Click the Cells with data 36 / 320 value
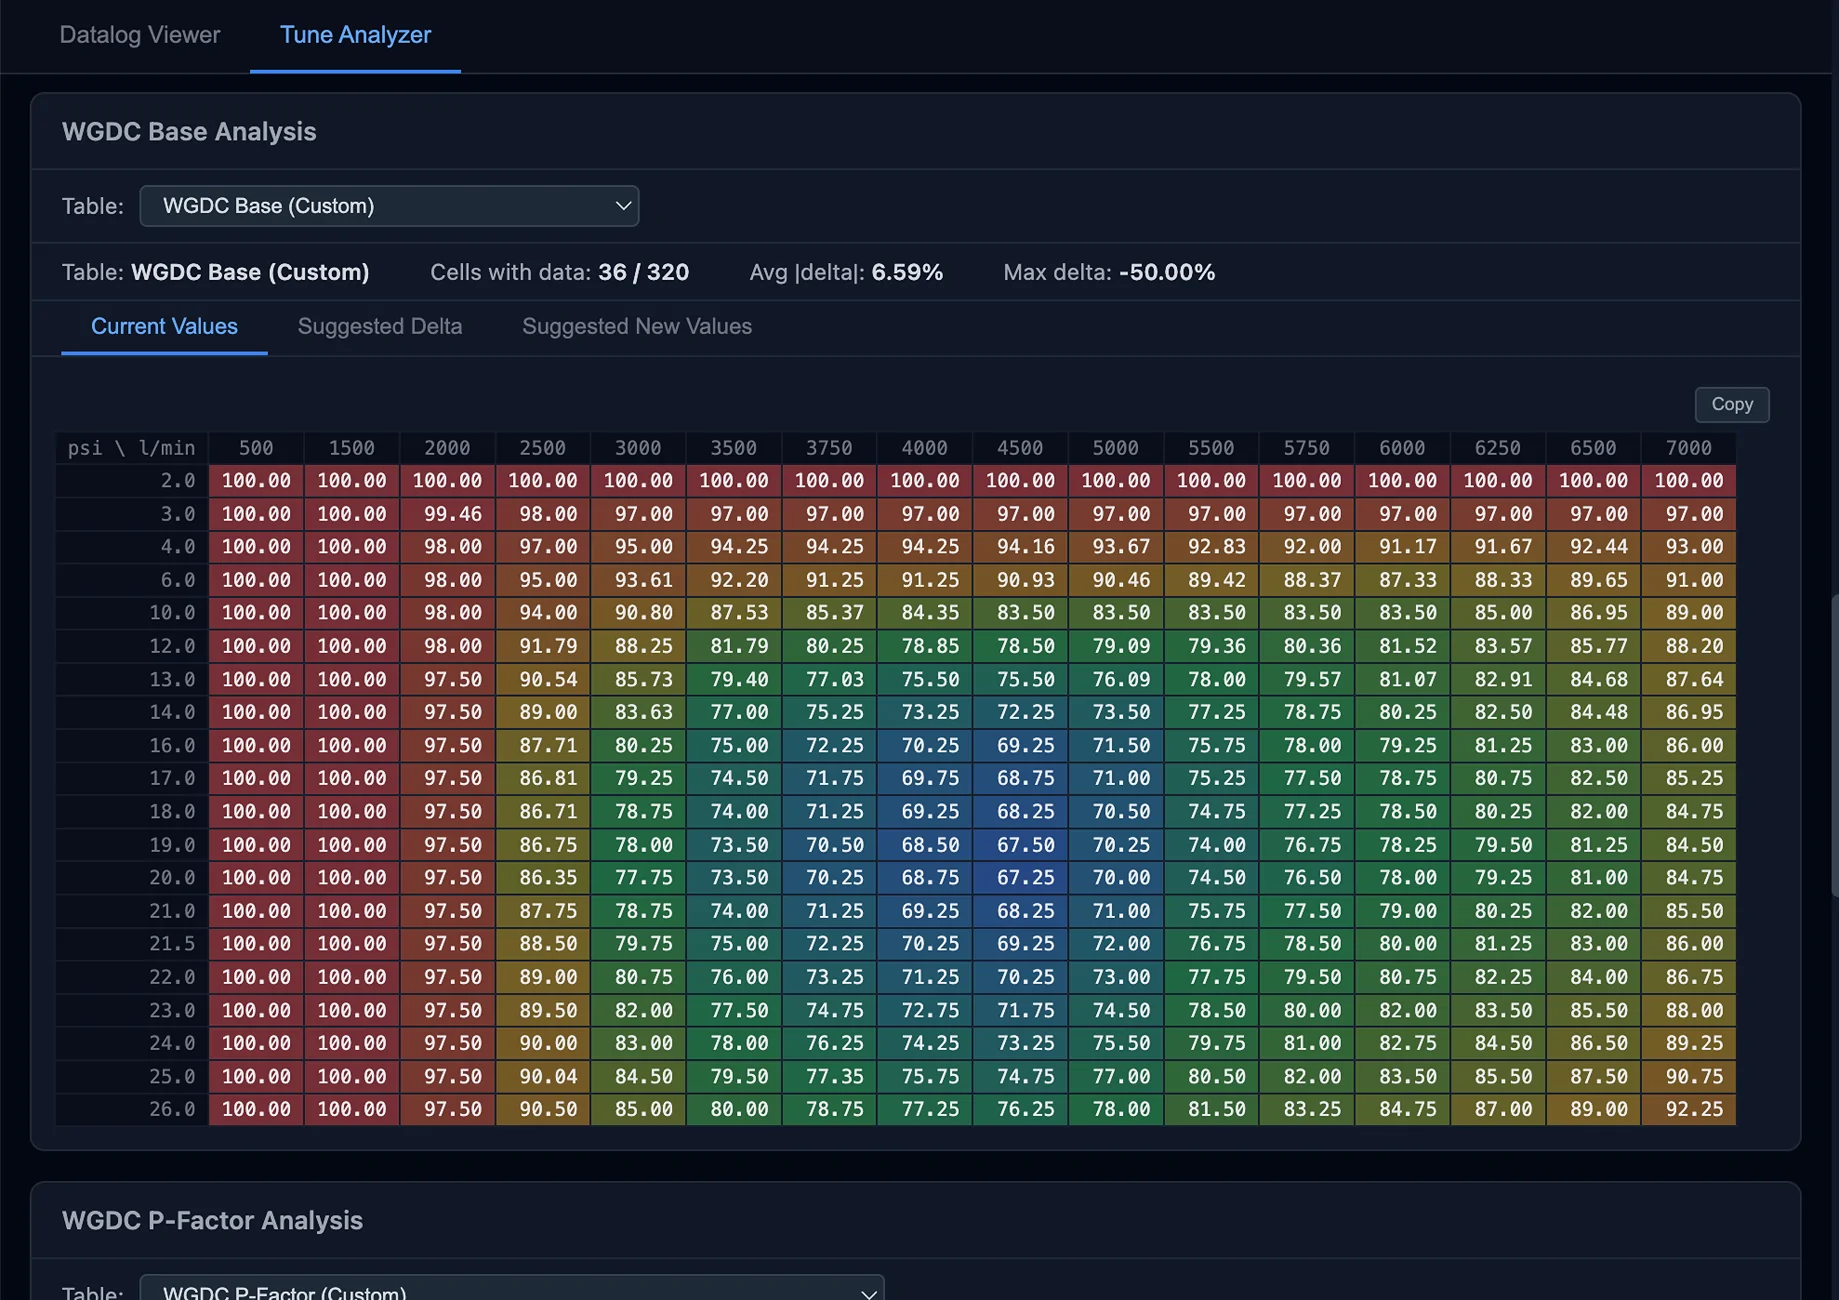Screen dimensions: 1839x1300 click(643, 272)
